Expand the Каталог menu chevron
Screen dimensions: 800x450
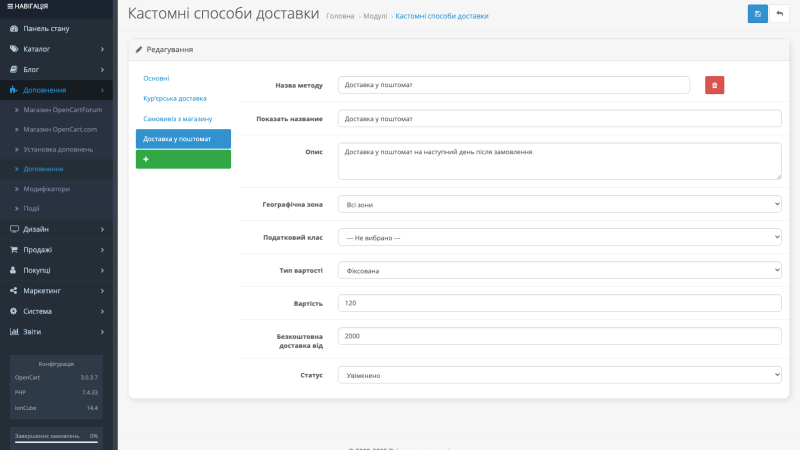pyautogui.click(x=102, y=49)
